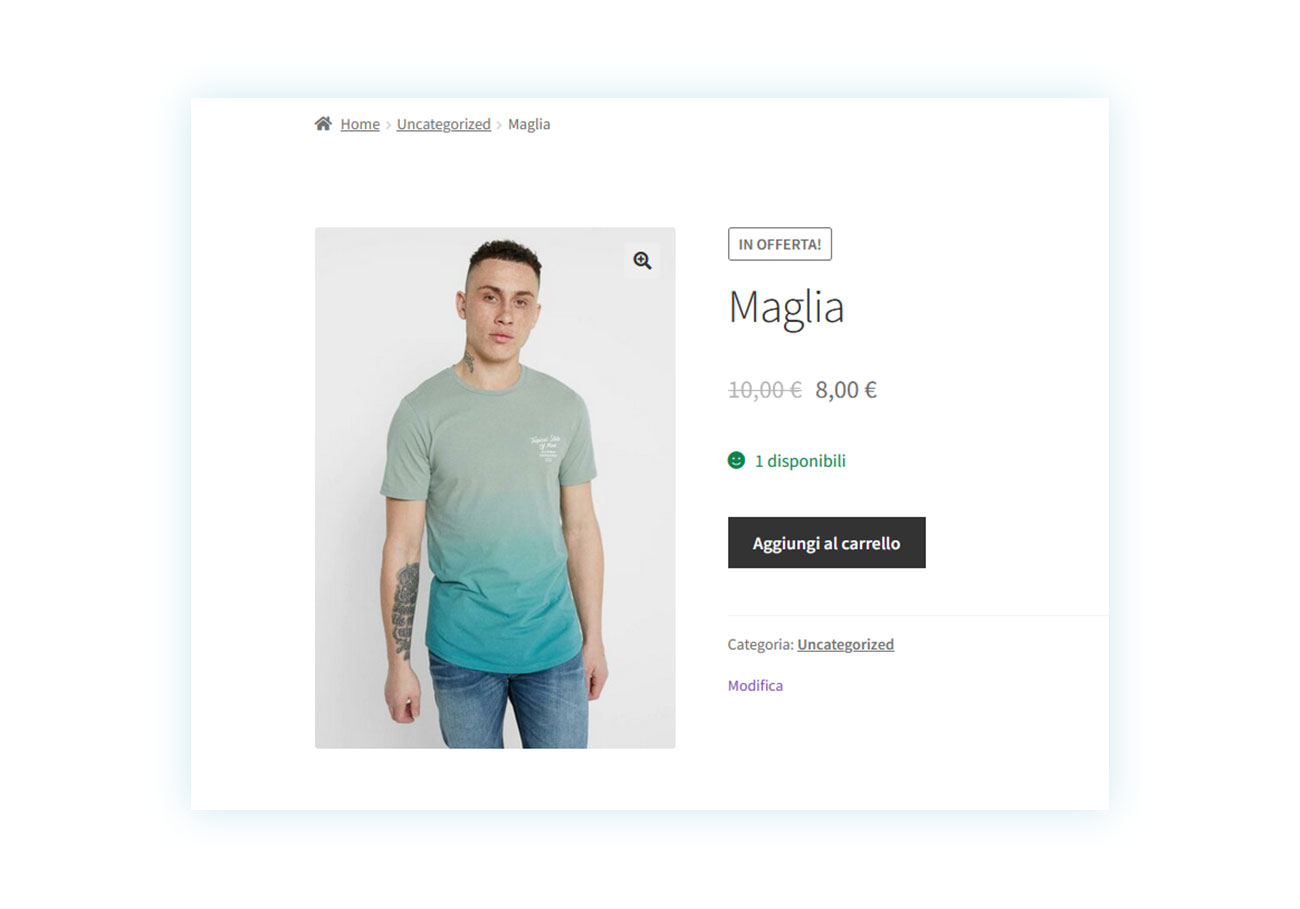Viewport: 1300px width, 909px height.
Task: Click the Maglia product title heading
Action: 786,307
